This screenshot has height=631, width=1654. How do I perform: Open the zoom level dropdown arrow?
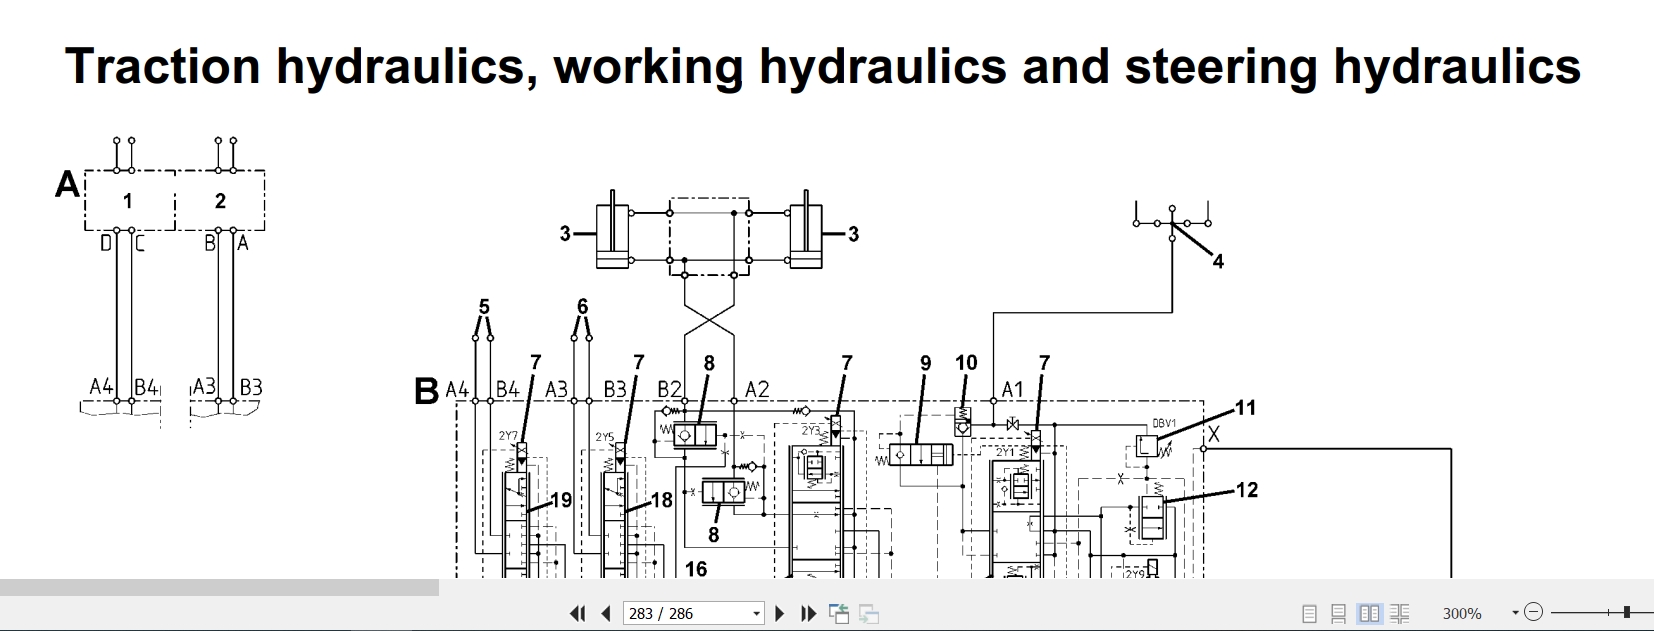tap(1515, 612)
